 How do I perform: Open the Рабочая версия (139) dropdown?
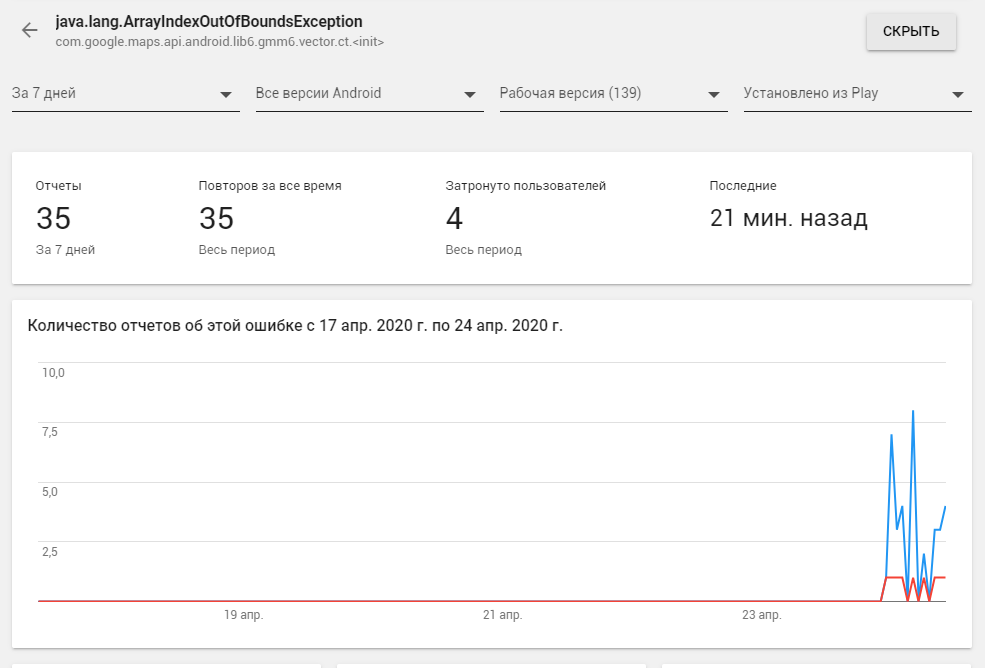(613, 94)
